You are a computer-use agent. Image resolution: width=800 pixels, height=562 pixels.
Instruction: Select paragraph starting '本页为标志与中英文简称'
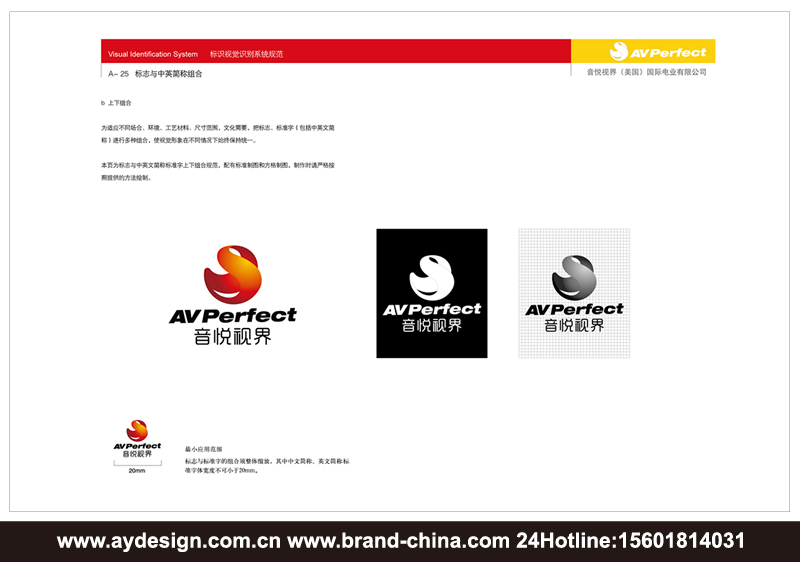pos(218,171)
